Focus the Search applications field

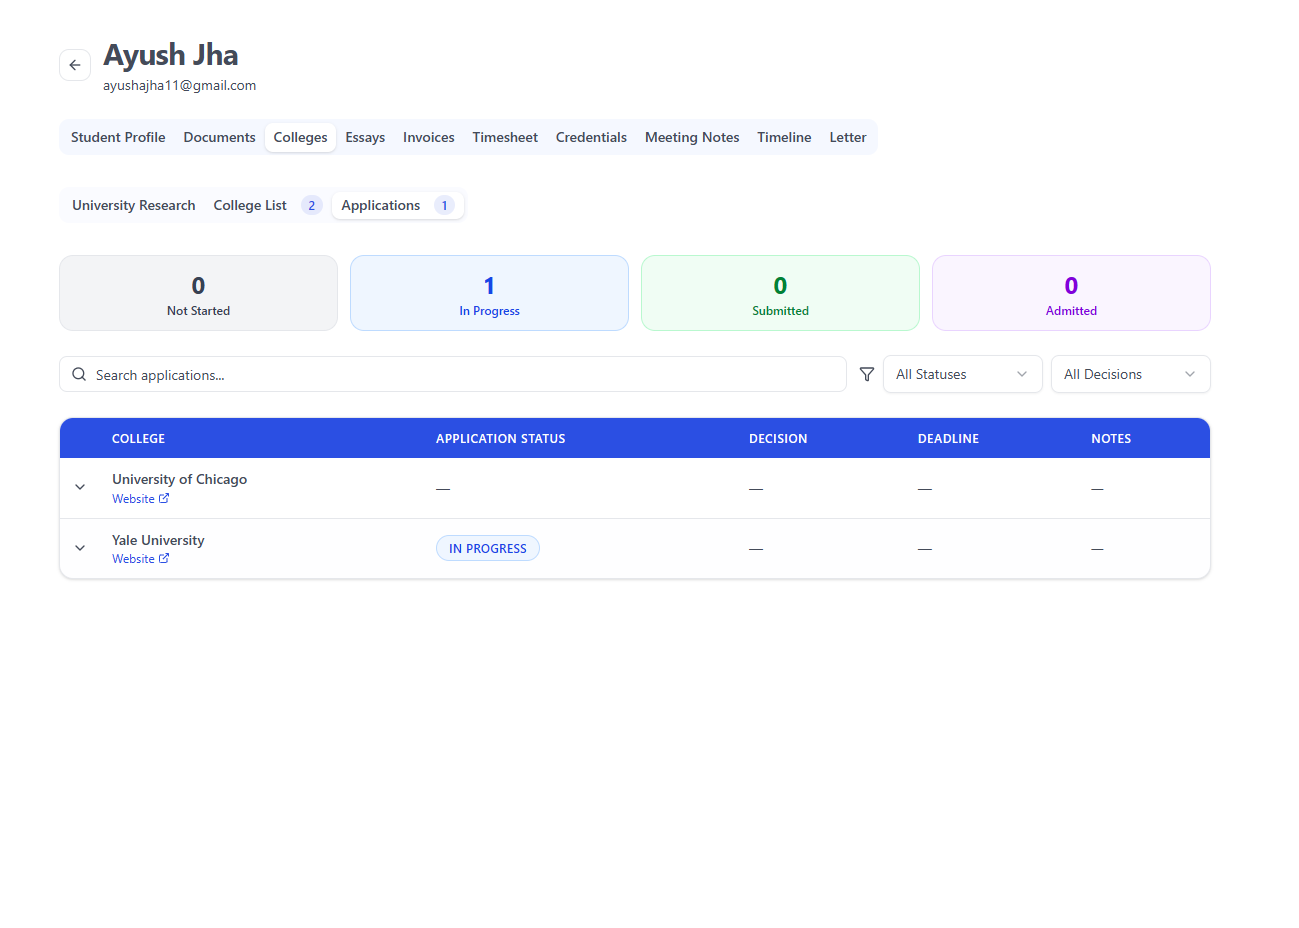(x=453, y=374)
